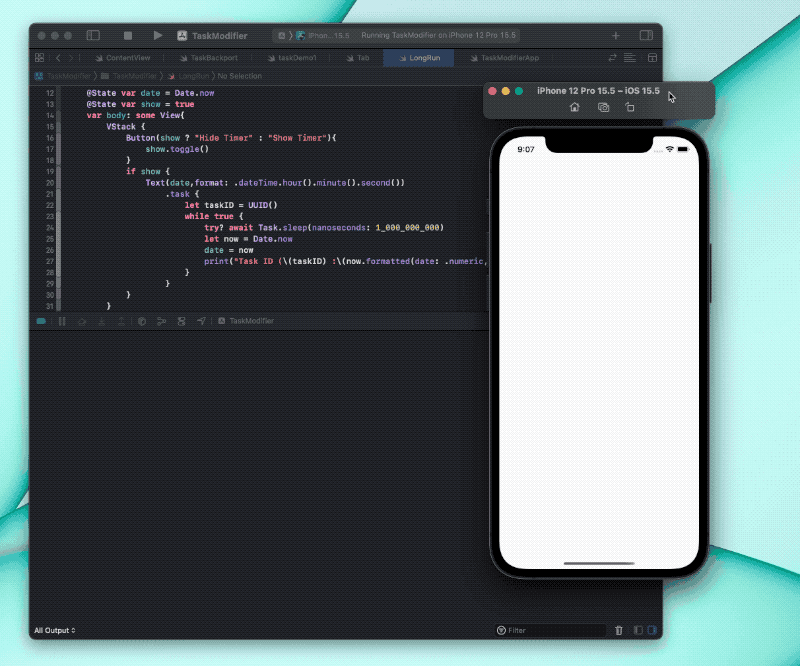The width and height of the screenshot is (800, 666).
Task: Change the All Output filter selection
Action: coord(53,630)
